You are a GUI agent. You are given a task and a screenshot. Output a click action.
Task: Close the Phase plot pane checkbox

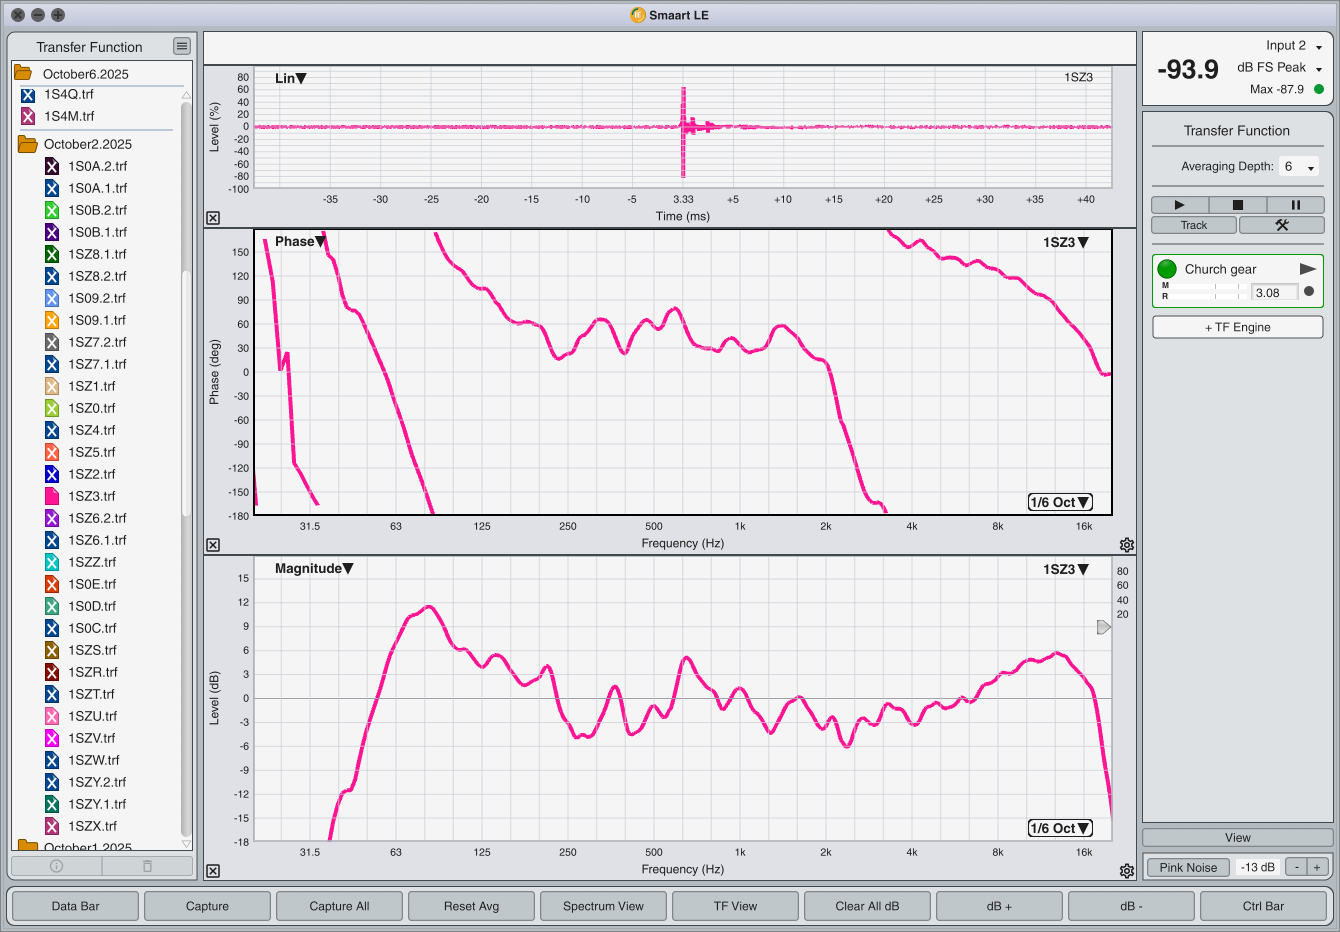pos(213,545)
